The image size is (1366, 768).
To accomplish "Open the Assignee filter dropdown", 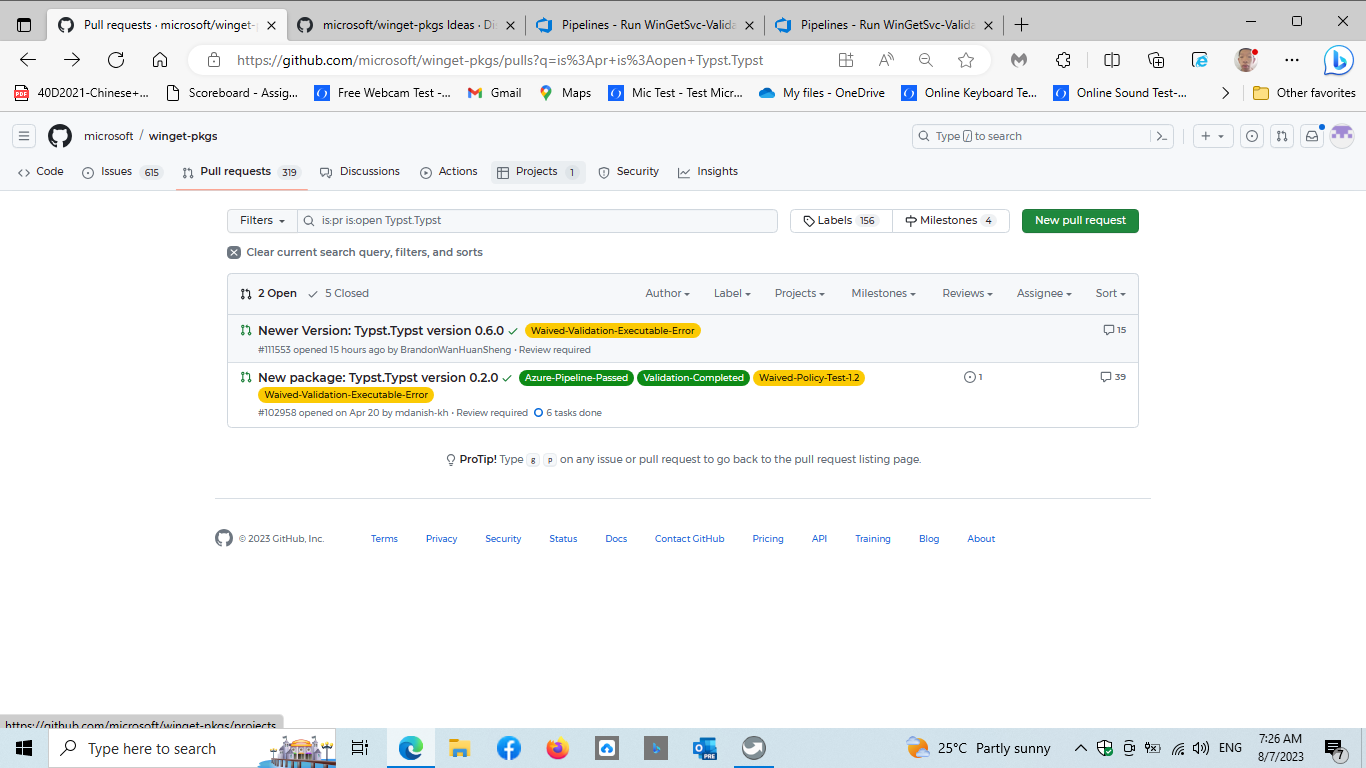I will (x=1043, y=293).
